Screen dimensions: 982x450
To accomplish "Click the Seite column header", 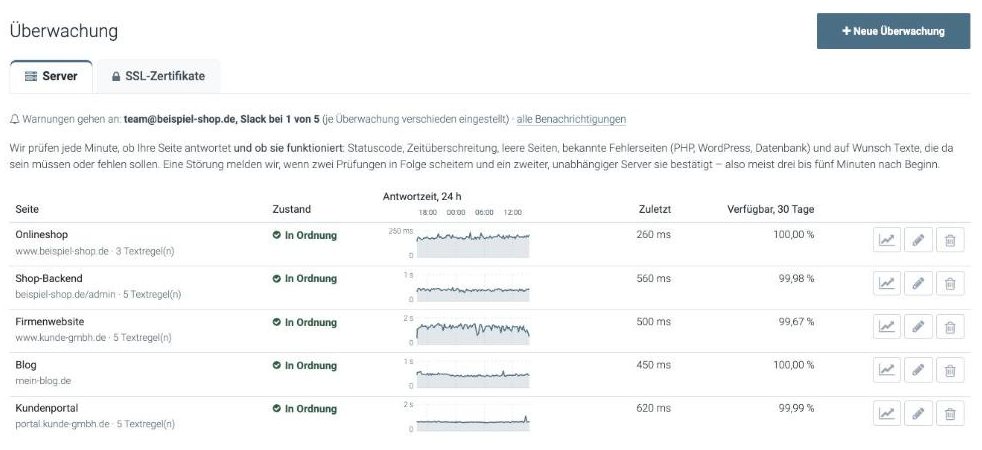I will (x=27, y=210).
